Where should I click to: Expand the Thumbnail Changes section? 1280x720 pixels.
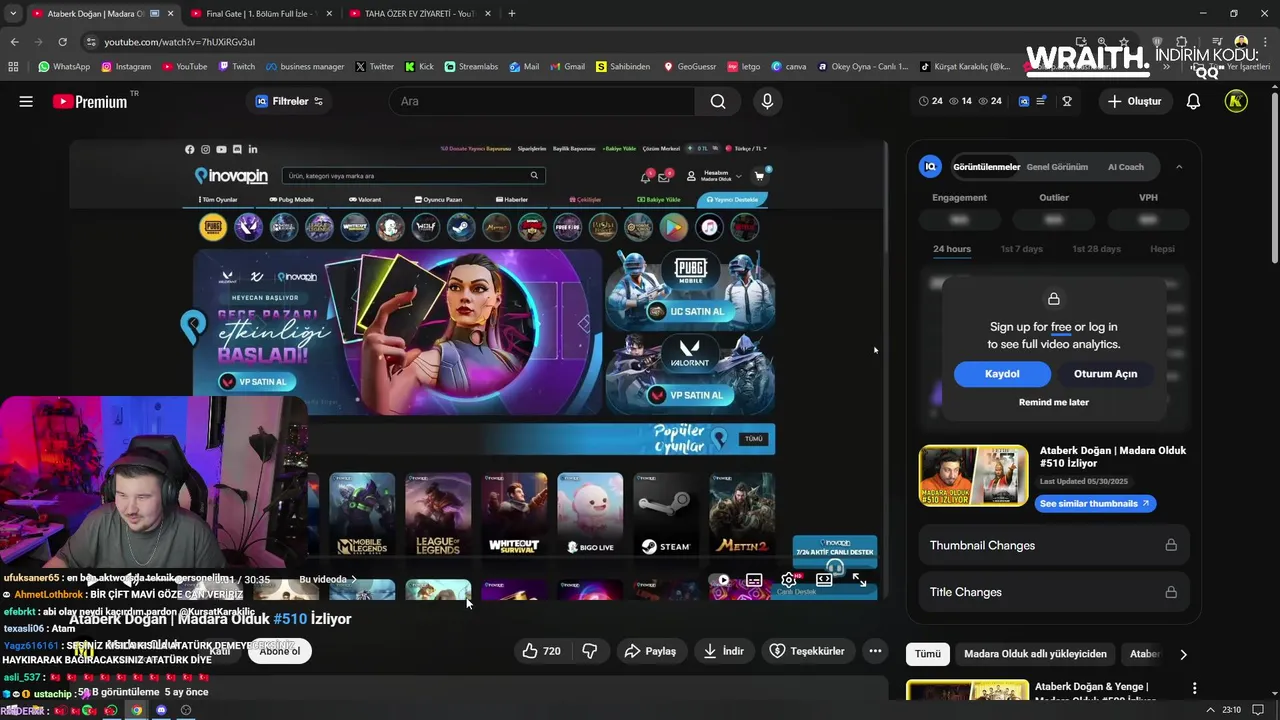click(x=1053, y=545)
